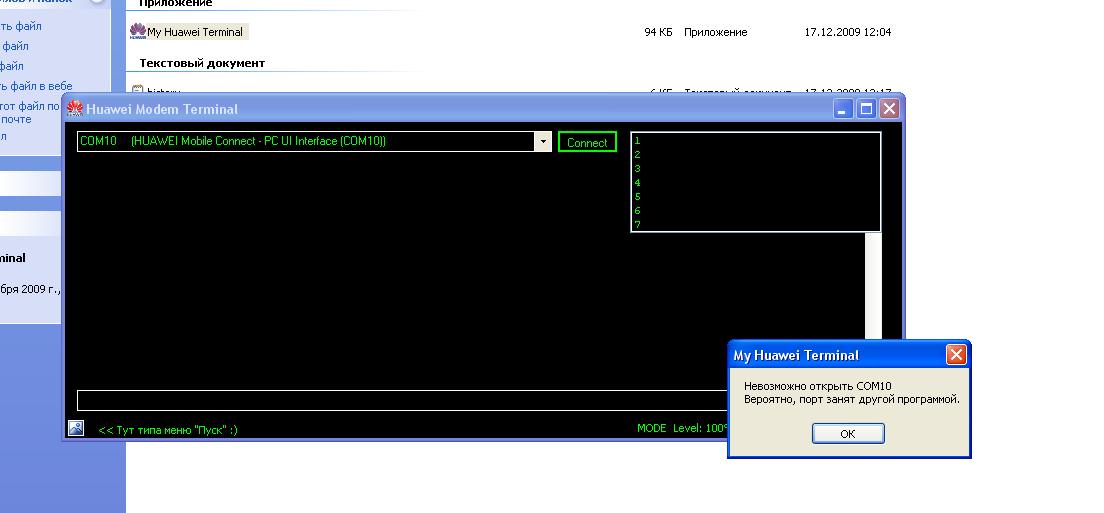Viewport: 1104px width, 513px height.
Task: Open the COM port dropdown arrow
Action: point(543,142)
